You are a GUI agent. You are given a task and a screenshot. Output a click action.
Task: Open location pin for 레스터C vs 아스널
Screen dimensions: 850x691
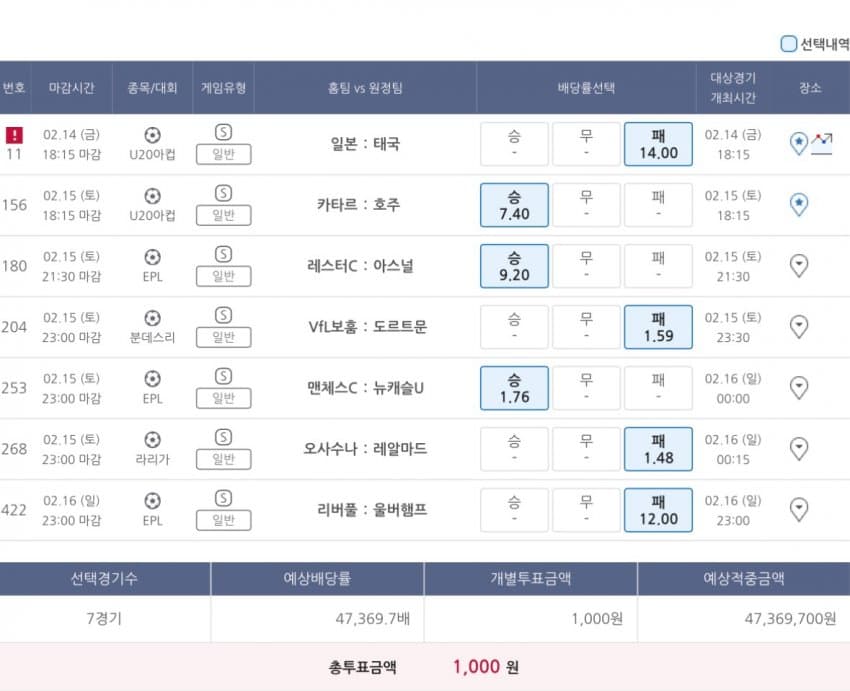coord(799,266)
